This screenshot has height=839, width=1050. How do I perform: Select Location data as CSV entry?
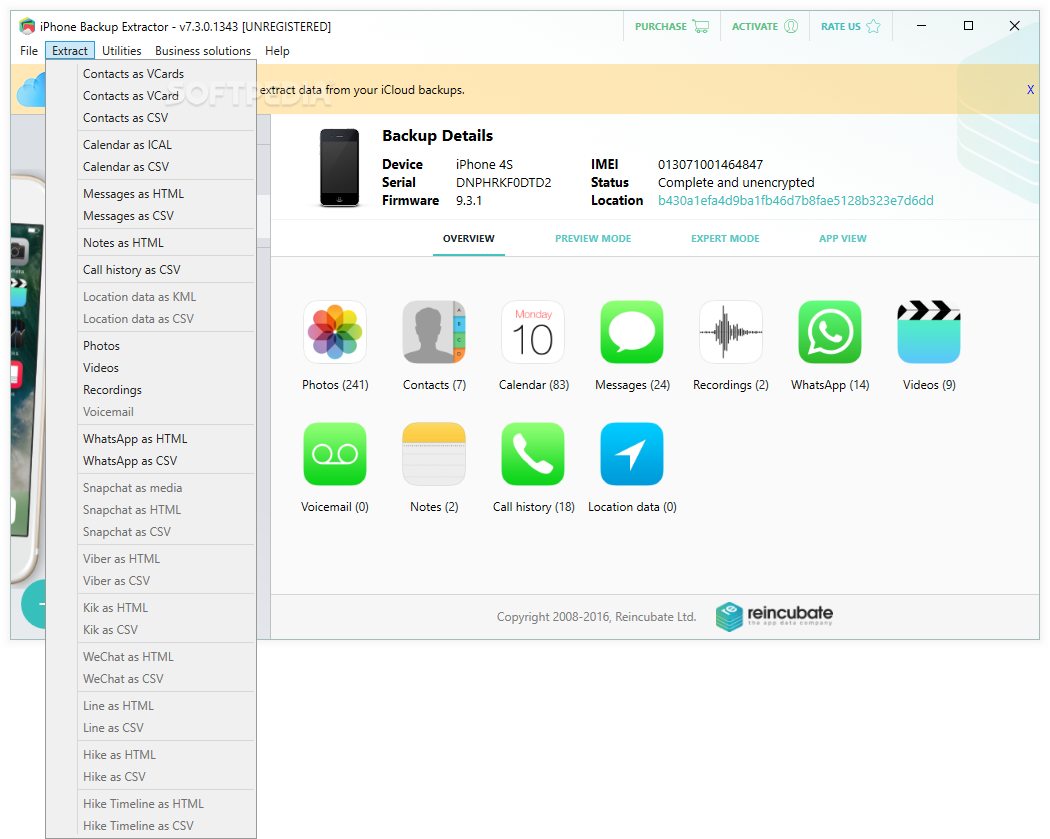(x=151, y=319)
